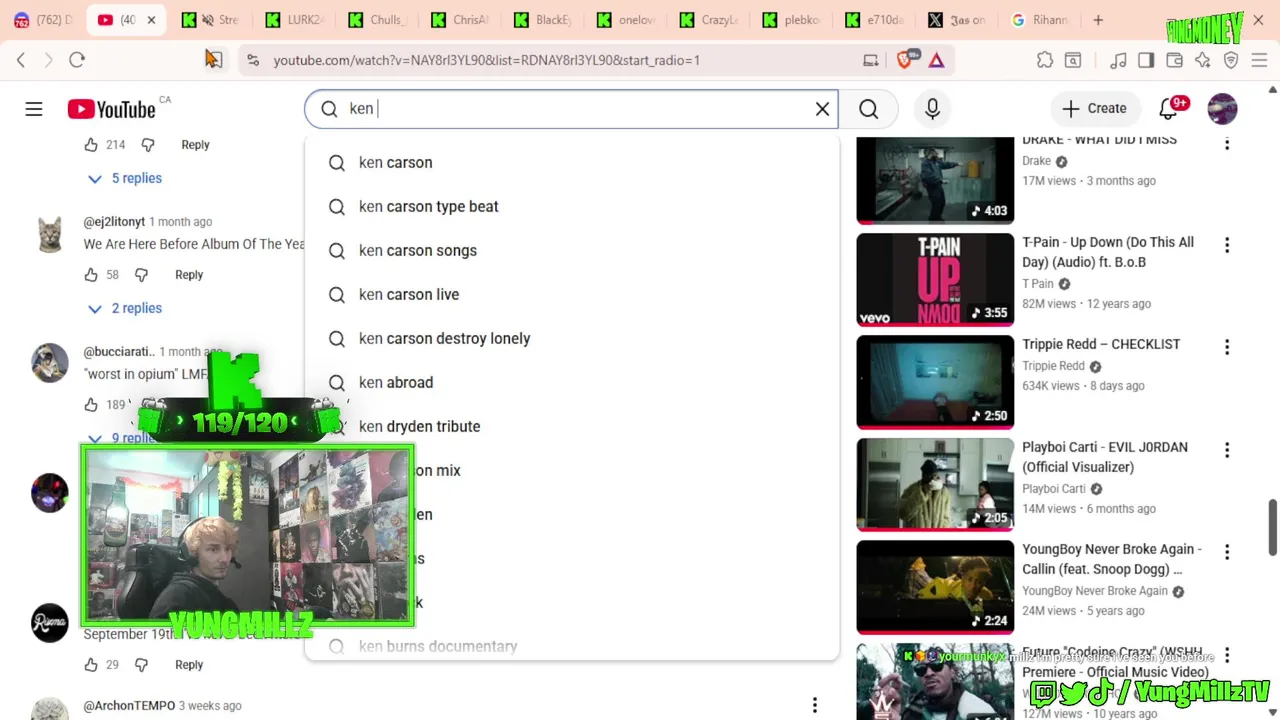Switch to the Rihanna Google tab

pyautogui.click(x=1040, y=20)
